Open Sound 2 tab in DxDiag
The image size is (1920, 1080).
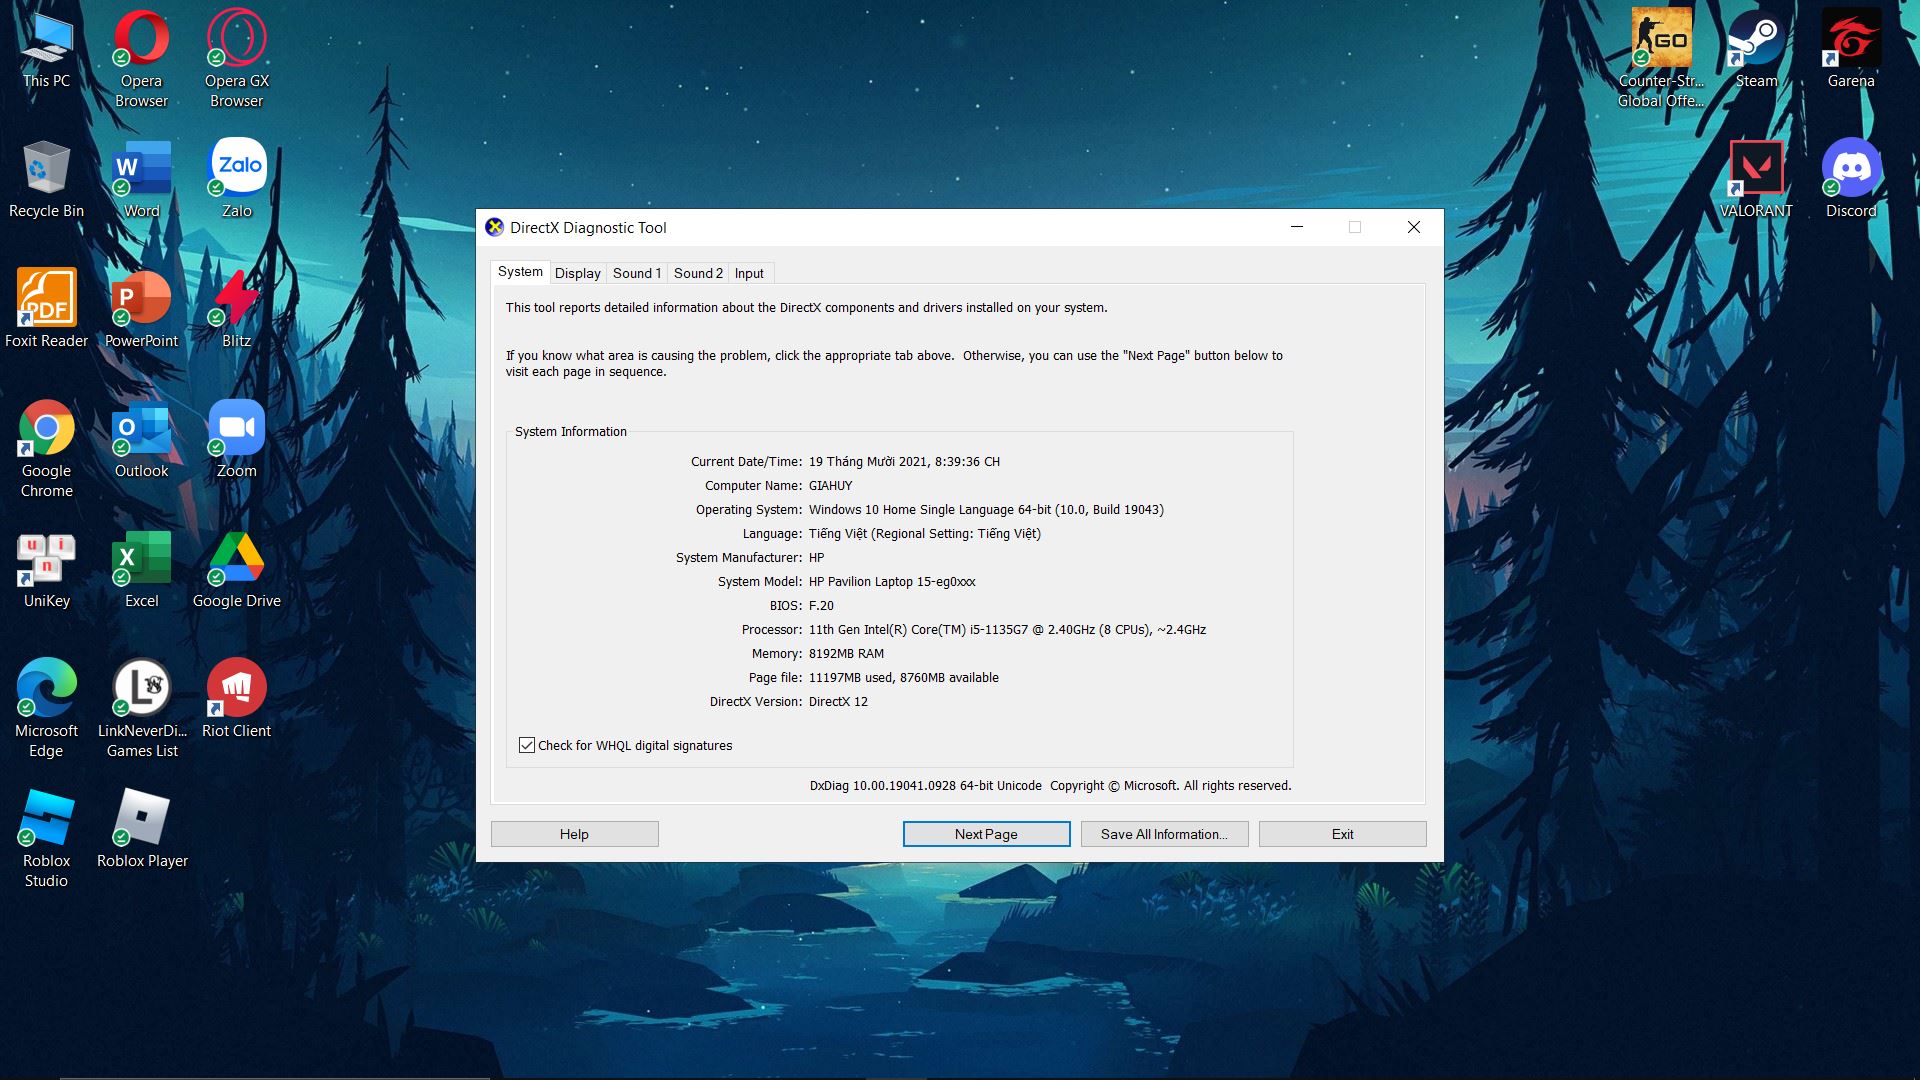pos(698,273)
